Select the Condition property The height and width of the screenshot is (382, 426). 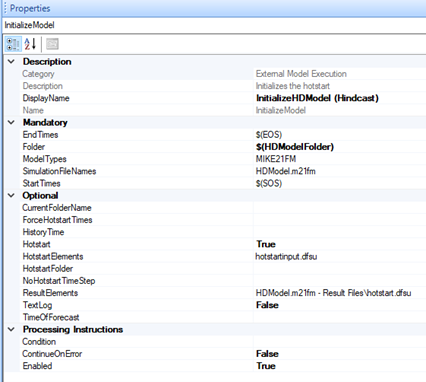[39, 342]
